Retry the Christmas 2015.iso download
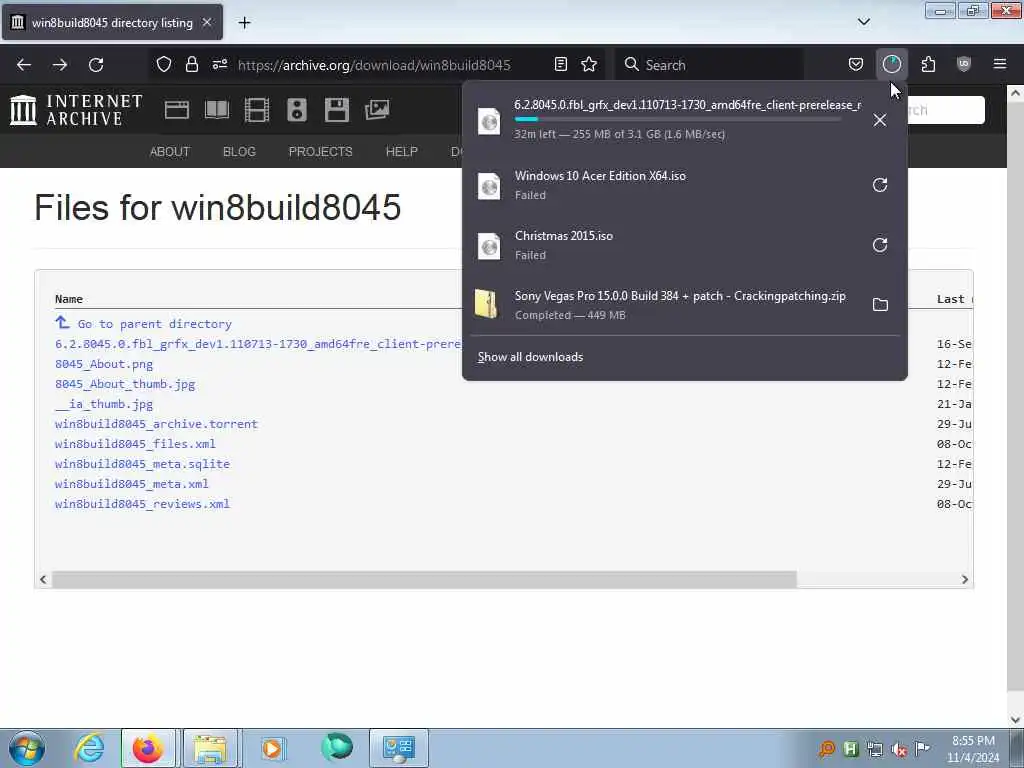This screenshot has width=1024, height=768. pos(880,245)
